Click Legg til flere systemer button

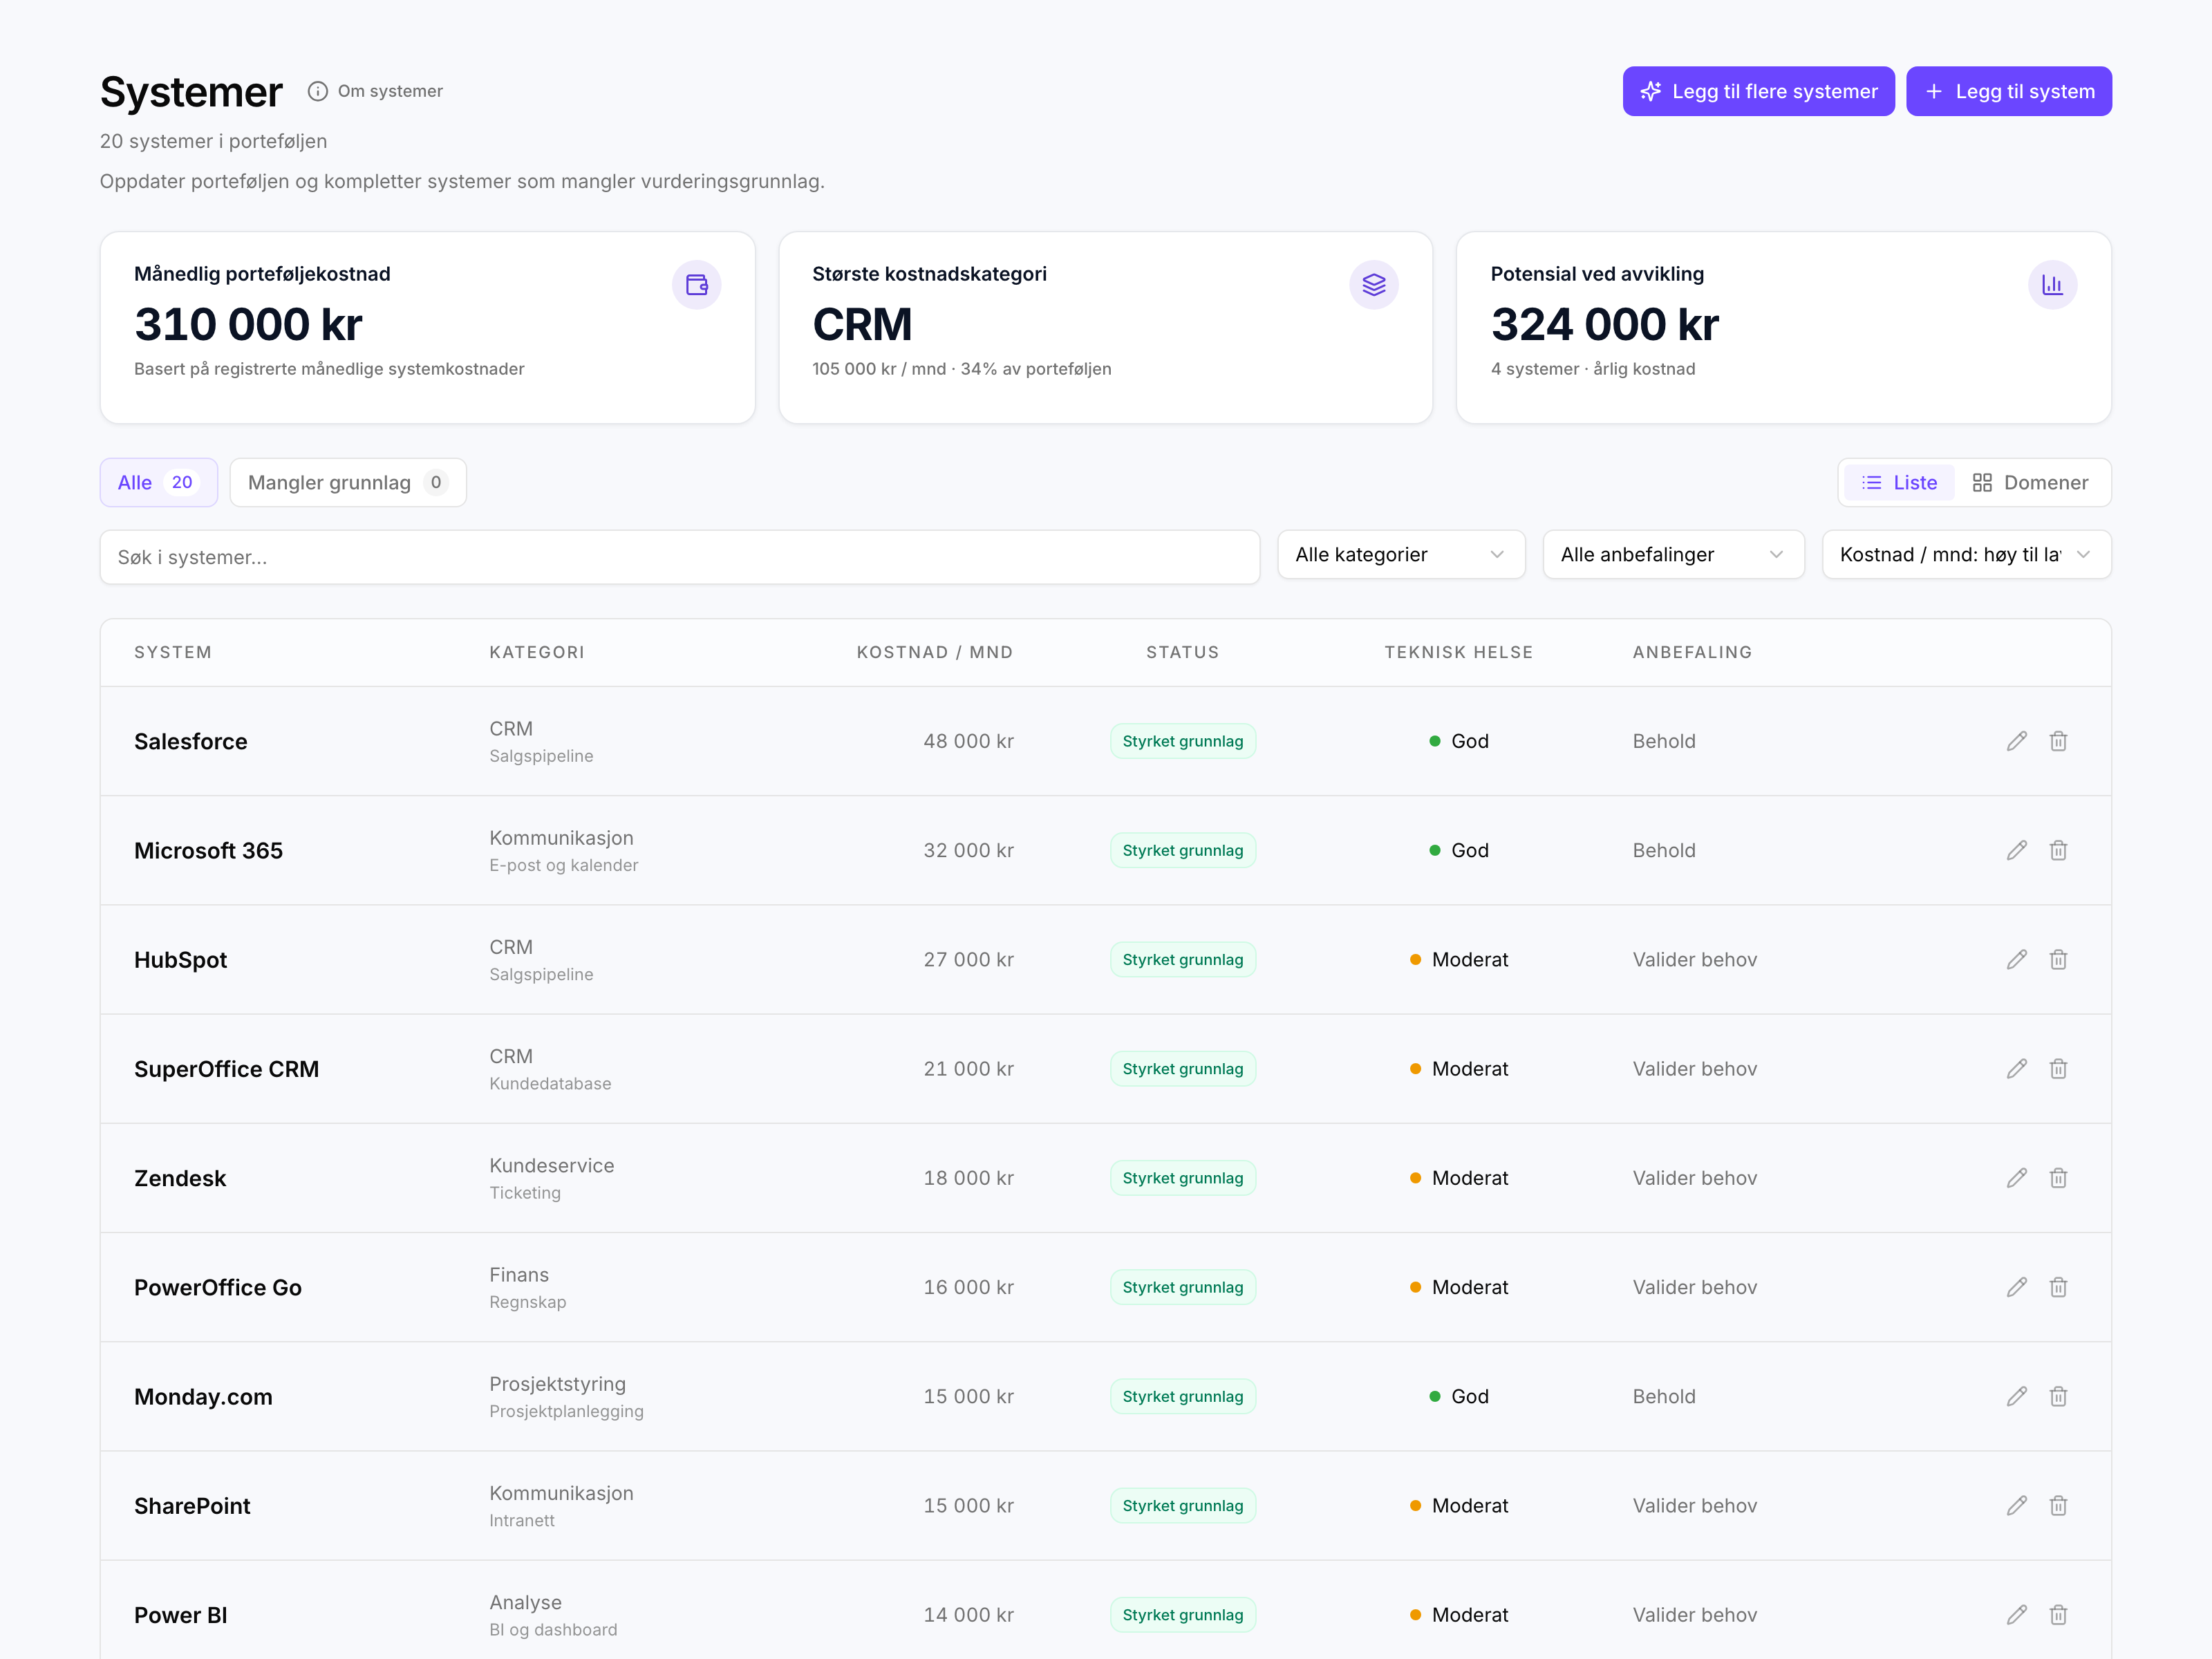(1758, 91)
